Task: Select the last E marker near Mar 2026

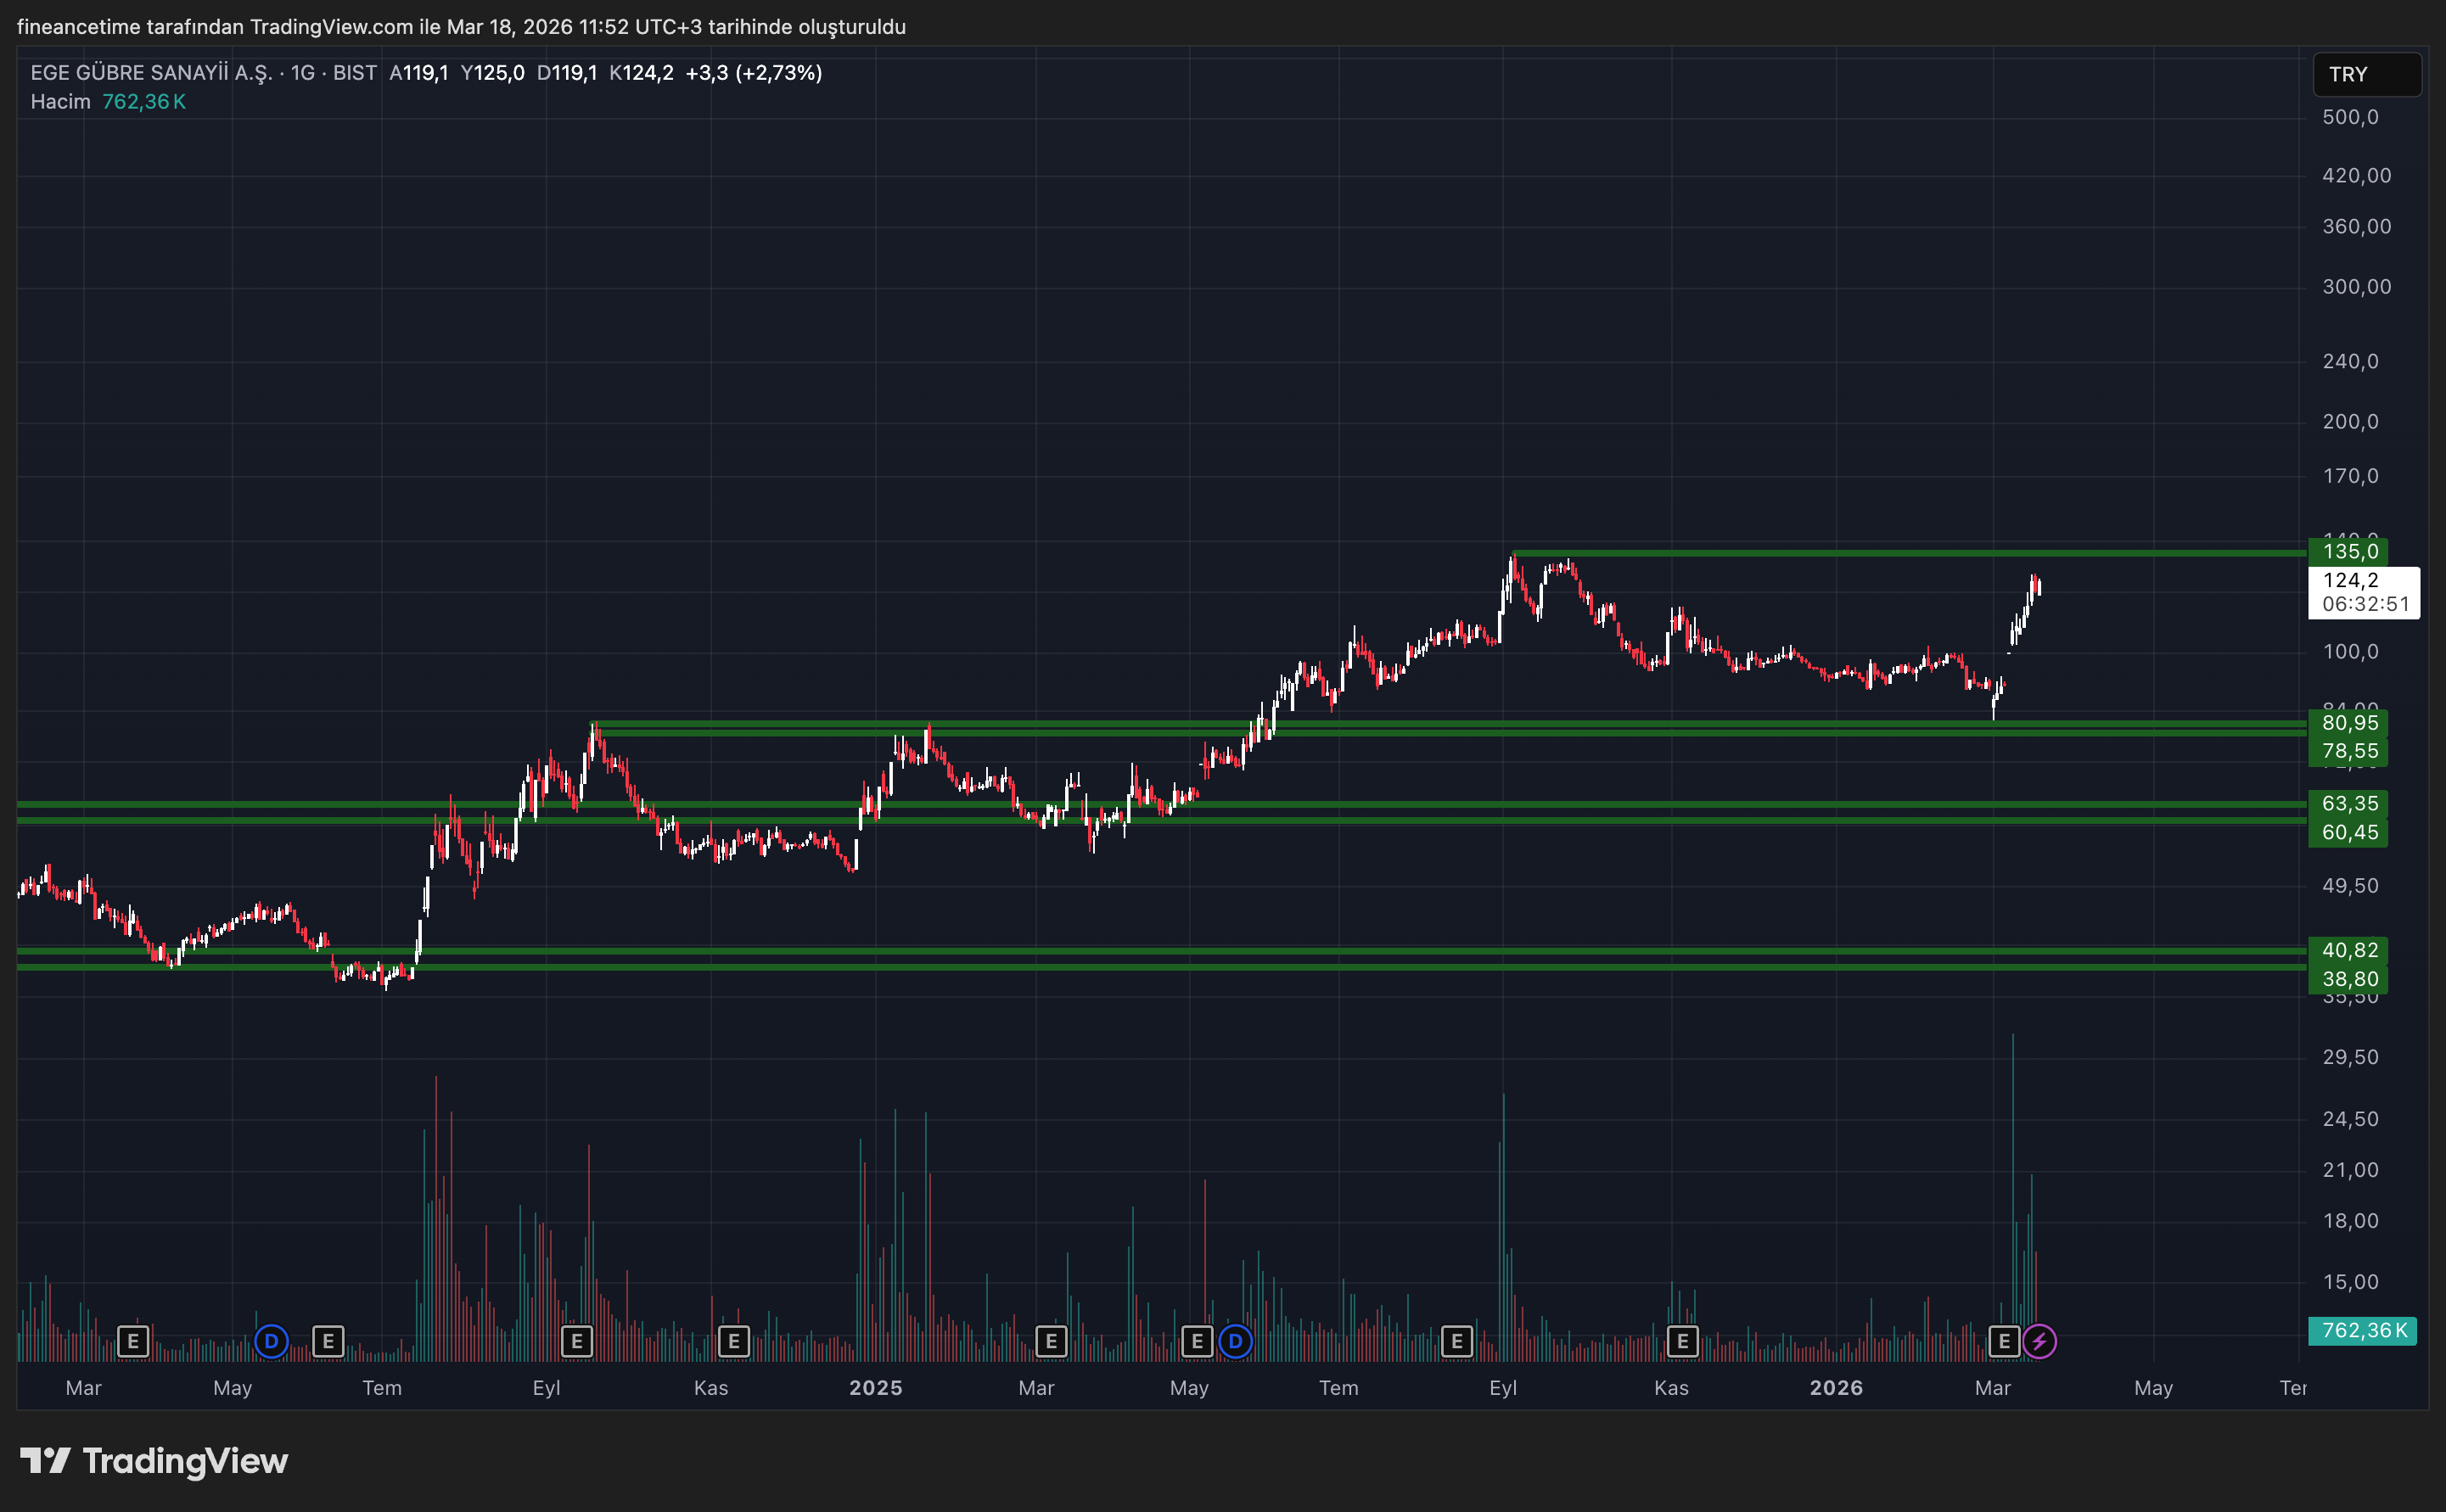Action: point(2004,1341)
